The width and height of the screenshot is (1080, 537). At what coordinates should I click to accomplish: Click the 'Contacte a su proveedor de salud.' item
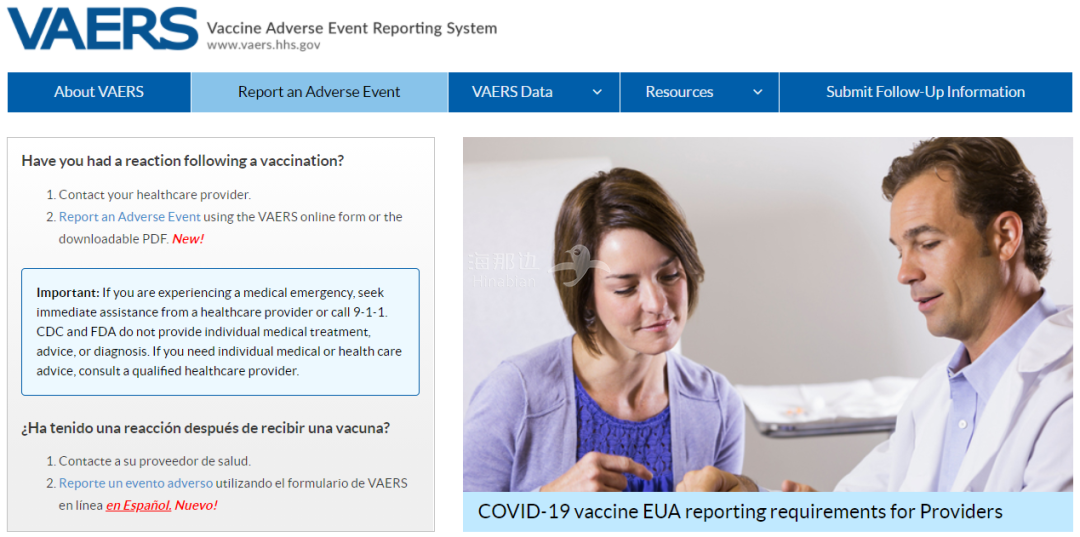[x=155, y=461]
